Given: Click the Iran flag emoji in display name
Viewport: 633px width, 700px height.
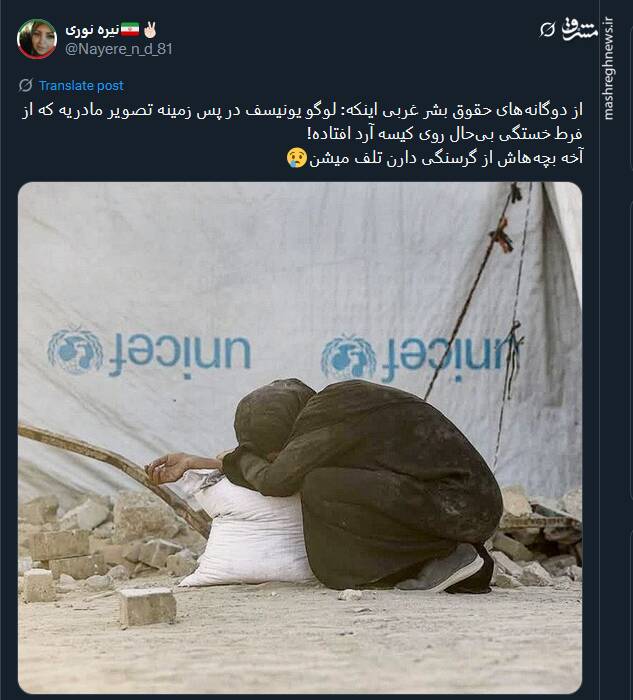Looking at the screenshot, I should coord(130,29).
